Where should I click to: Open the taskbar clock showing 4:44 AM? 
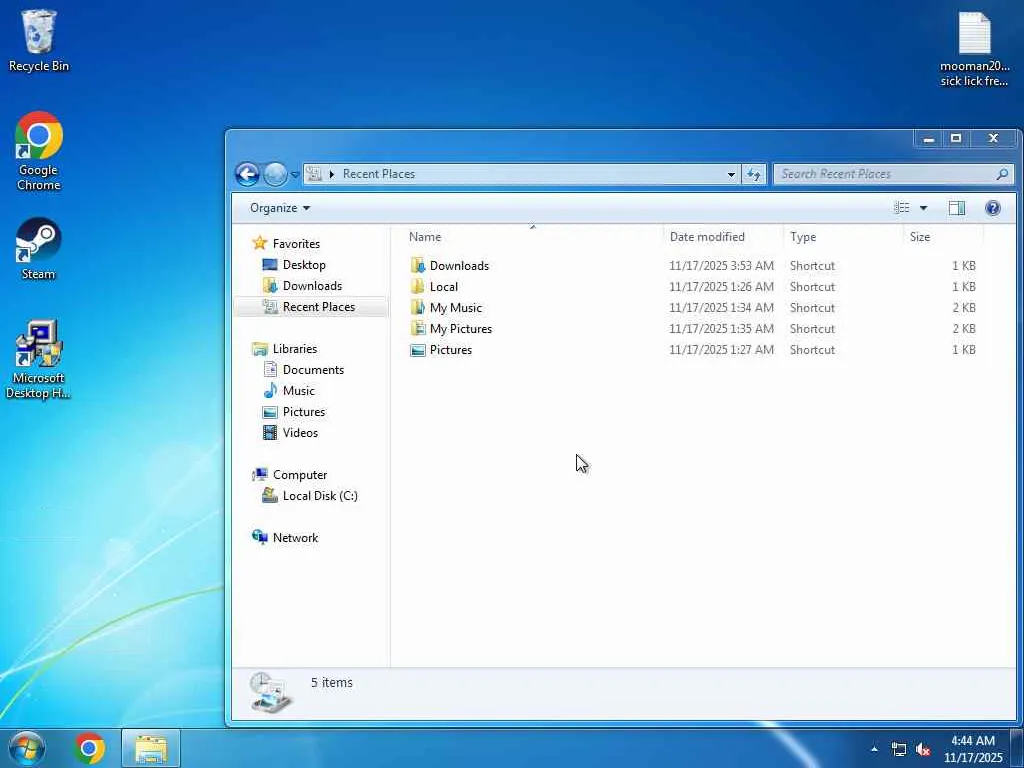coord(972,749)
